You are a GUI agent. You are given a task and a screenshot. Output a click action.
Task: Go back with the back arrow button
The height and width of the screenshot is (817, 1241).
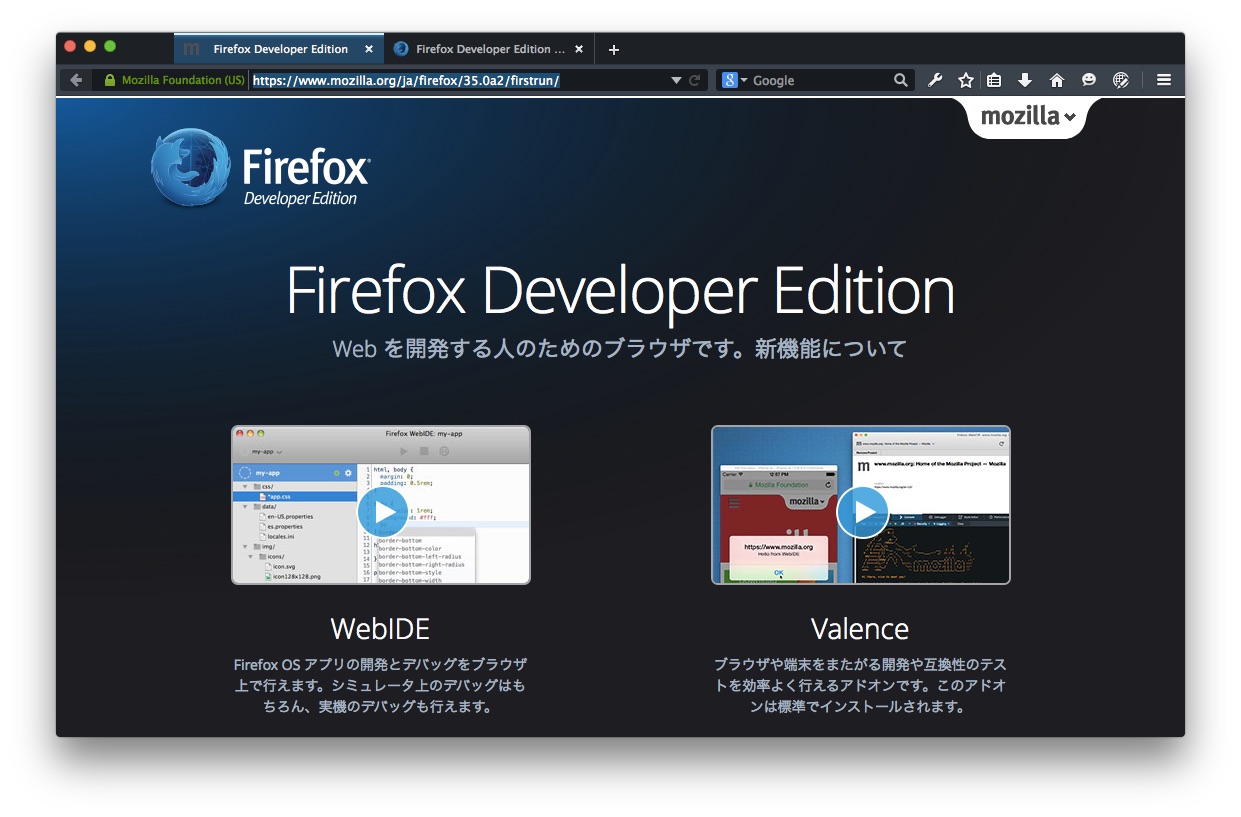tap(76, 80)
